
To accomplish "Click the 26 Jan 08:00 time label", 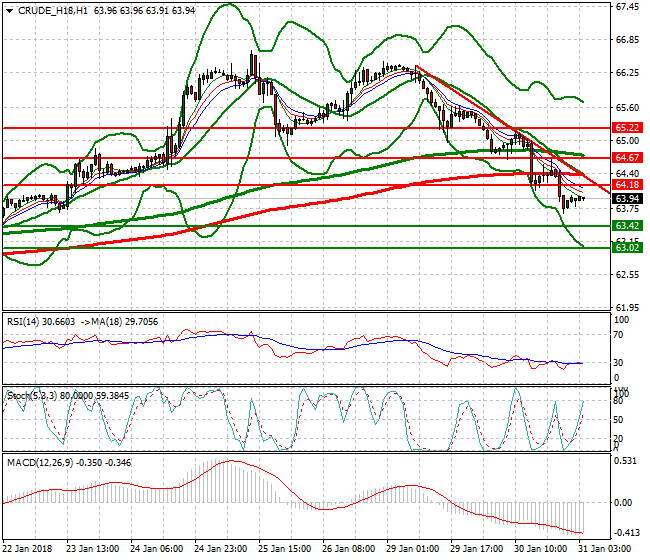I will [349, 549].
